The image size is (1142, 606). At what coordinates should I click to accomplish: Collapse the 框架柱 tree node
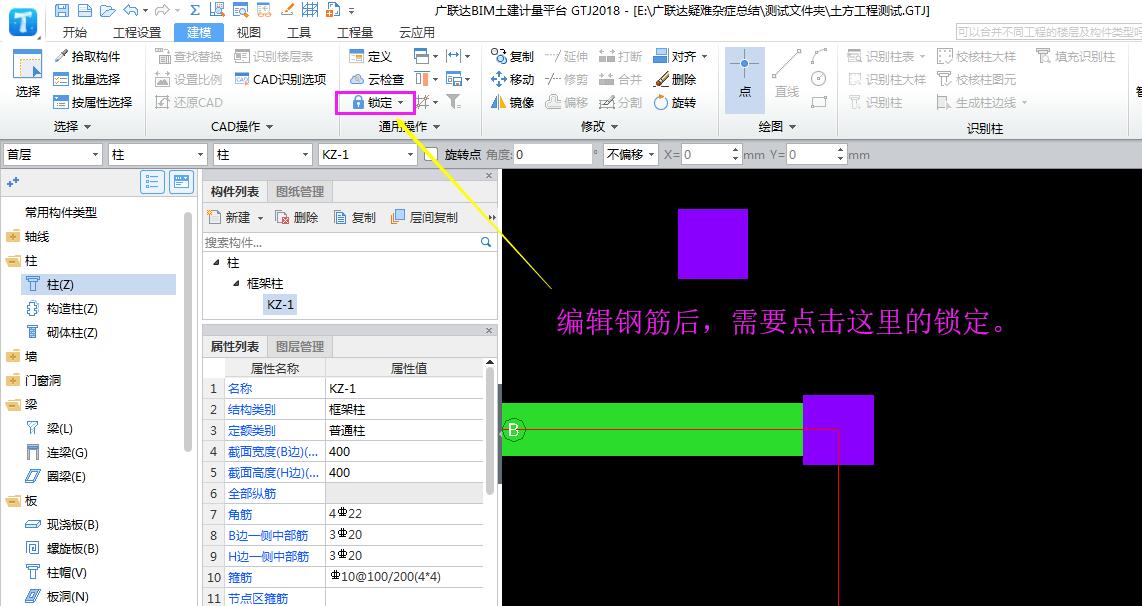[236, 283]
